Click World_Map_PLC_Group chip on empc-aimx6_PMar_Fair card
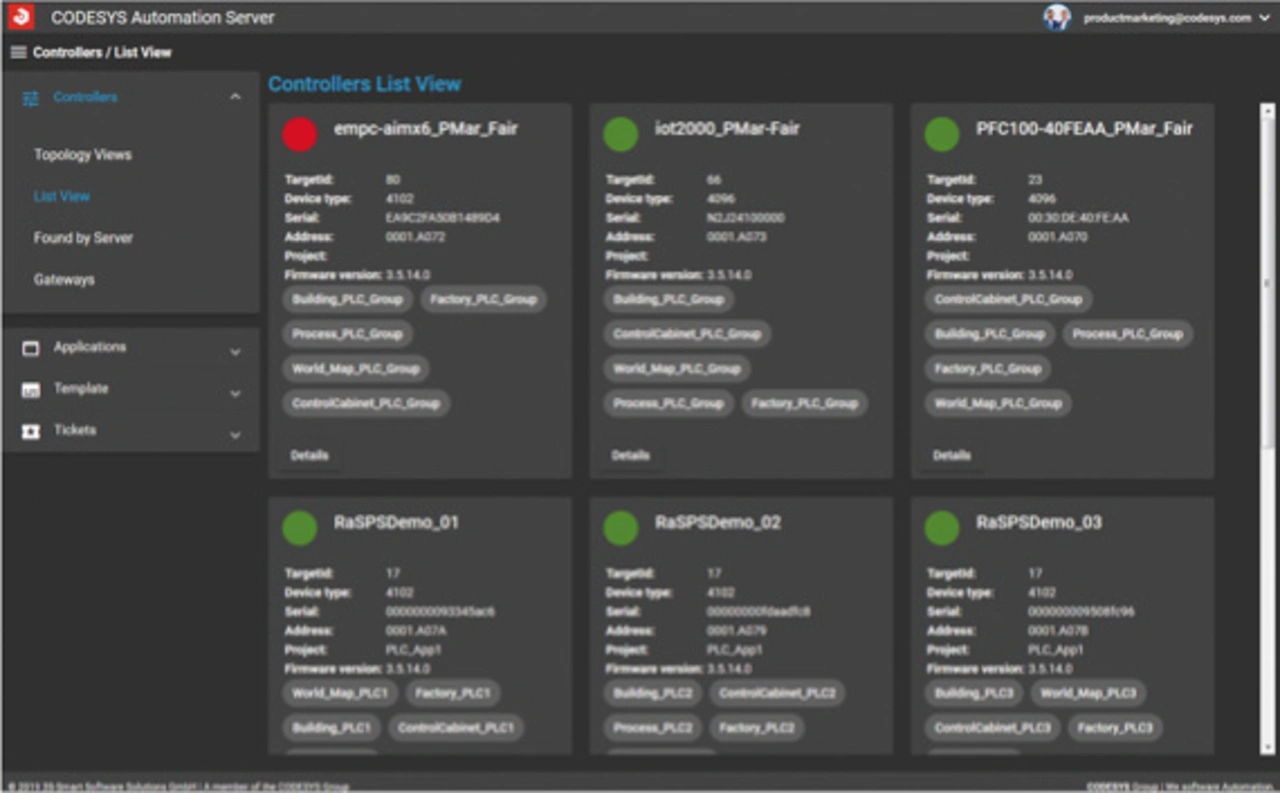The image size is (1280, 793). point(356,369)
